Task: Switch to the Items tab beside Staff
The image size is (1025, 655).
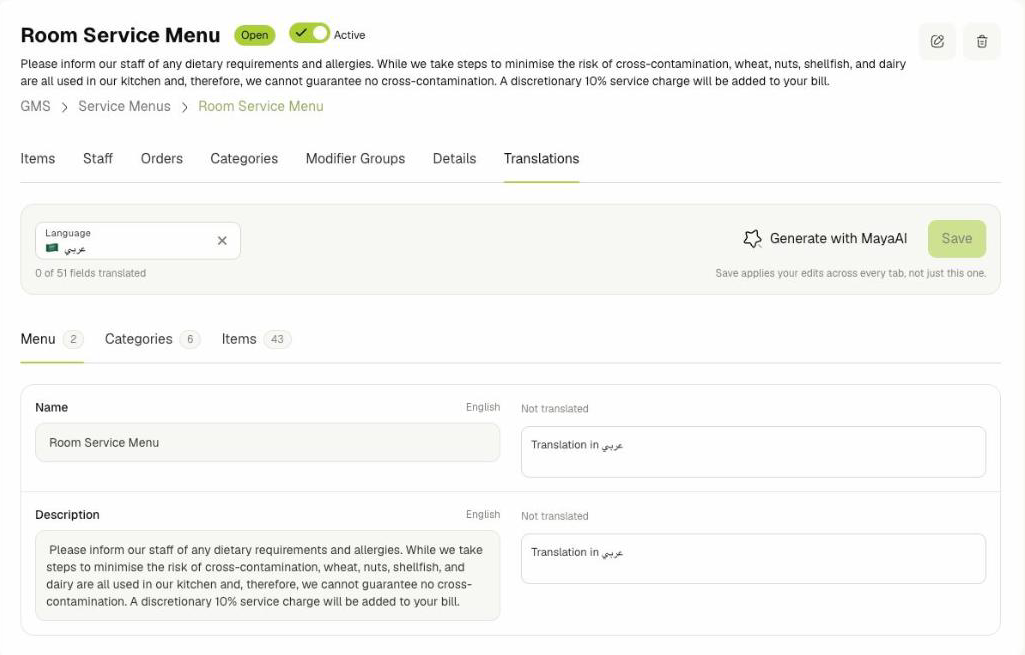Action: click(38, 158)
